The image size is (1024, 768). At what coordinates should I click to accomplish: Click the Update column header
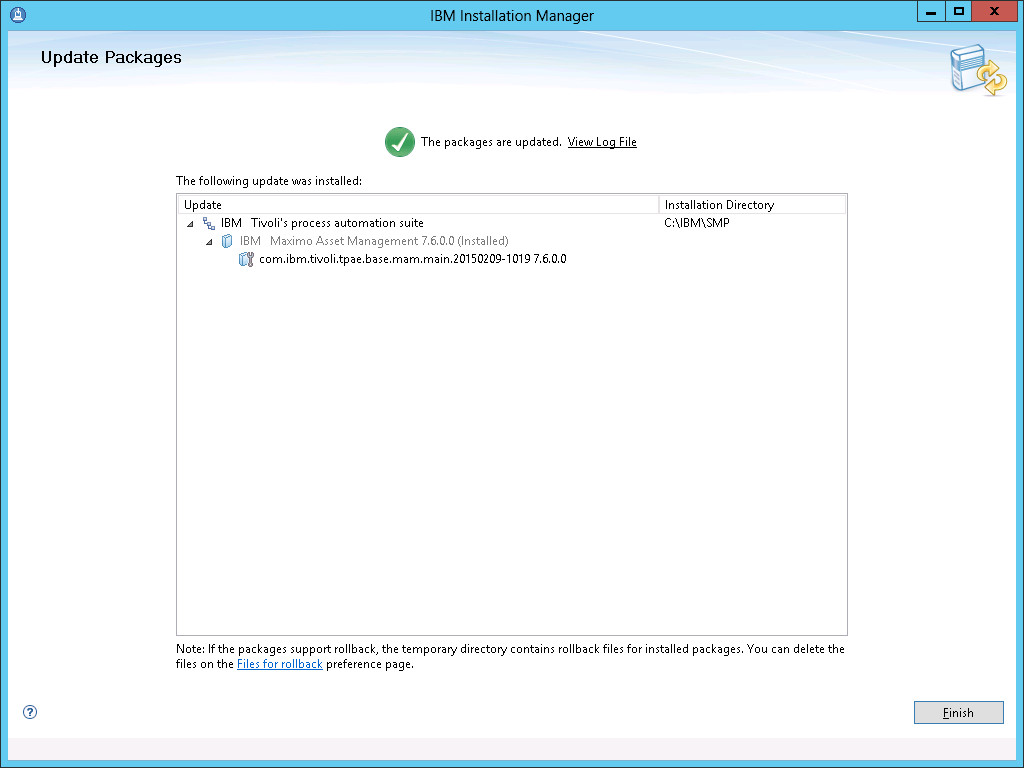pyautogui.click(x=419, y=205)
